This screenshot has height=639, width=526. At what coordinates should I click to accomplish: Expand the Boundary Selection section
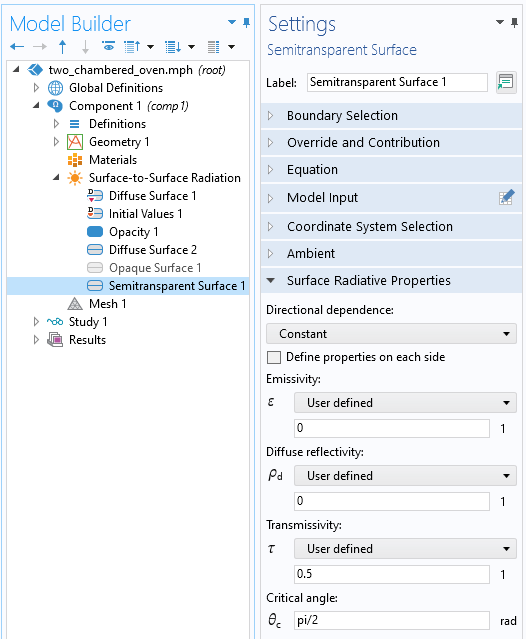click(x=391, y=116)
